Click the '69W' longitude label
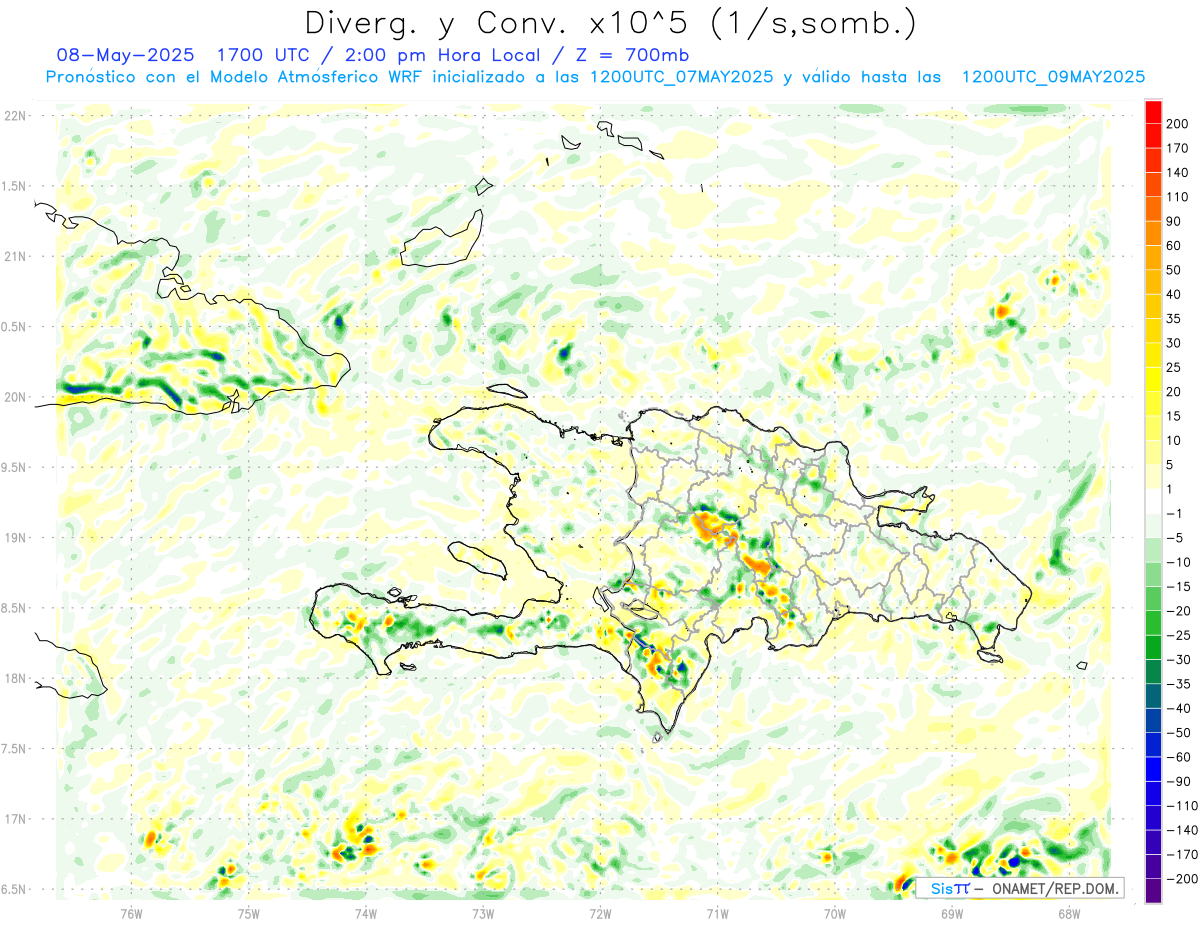Screen dimensions: 1200x927 coord(952,913)
